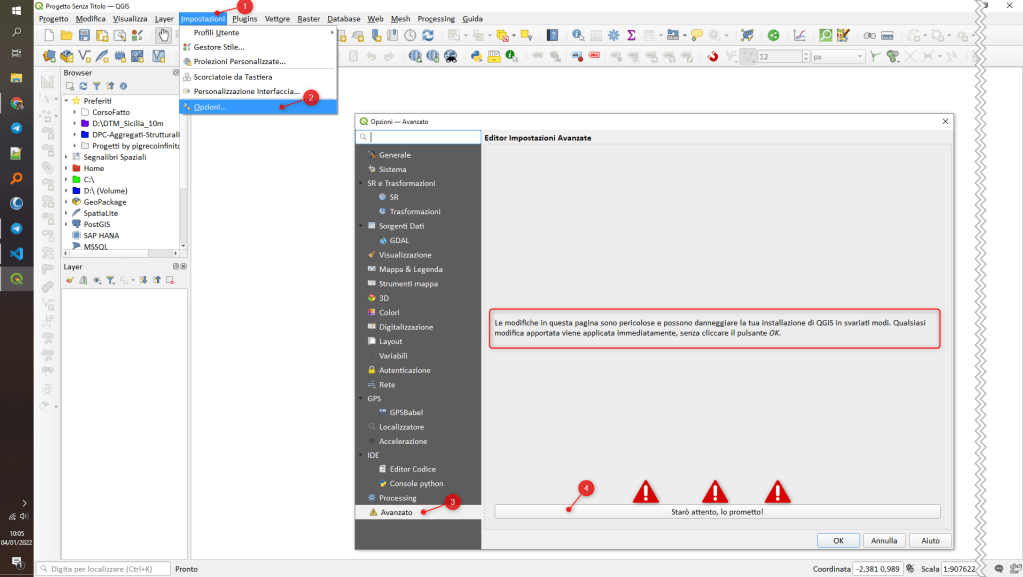Image resolution: width=1023 pixels, height=577 pixels.
Task: Select the Colori settings category
Action: click(x=389, y=313)
